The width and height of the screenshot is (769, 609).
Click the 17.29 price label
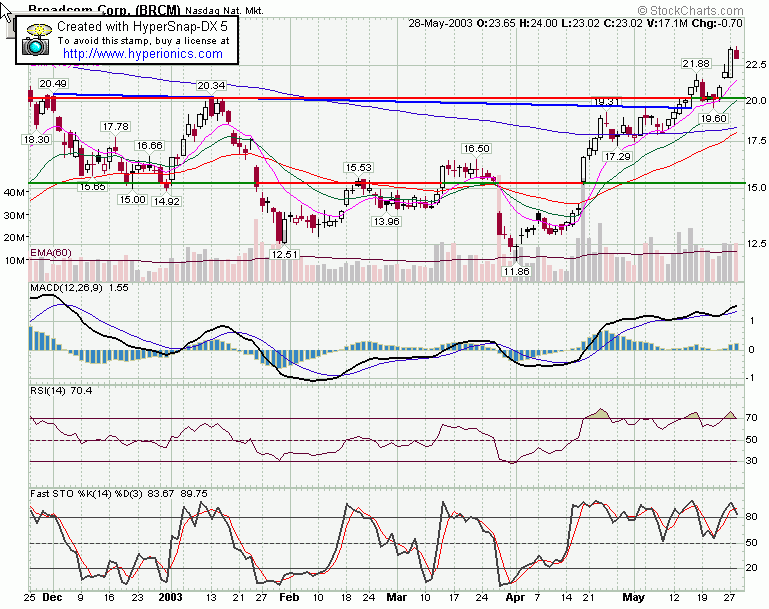click(x=618, y=156)
